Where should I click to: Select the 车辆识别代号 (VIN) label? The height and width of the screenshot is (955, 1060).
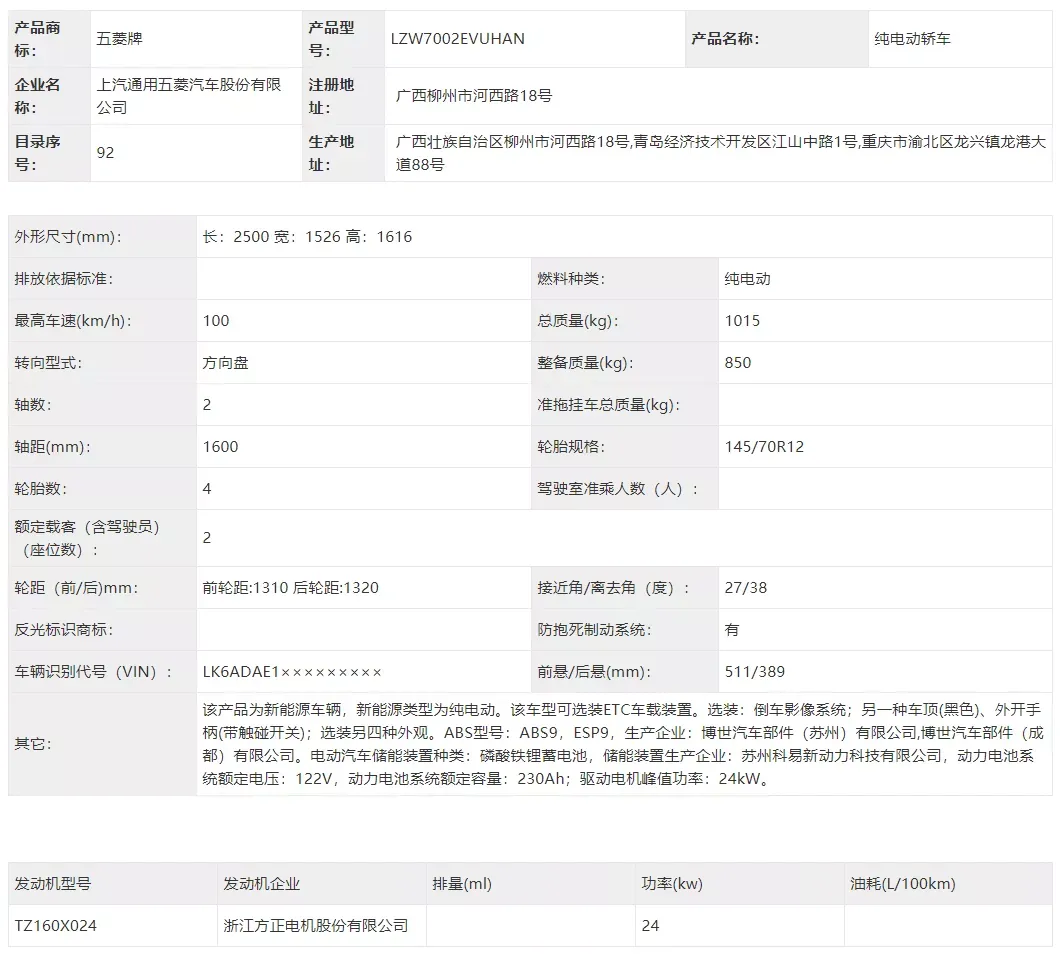click(x=93, y=671)
